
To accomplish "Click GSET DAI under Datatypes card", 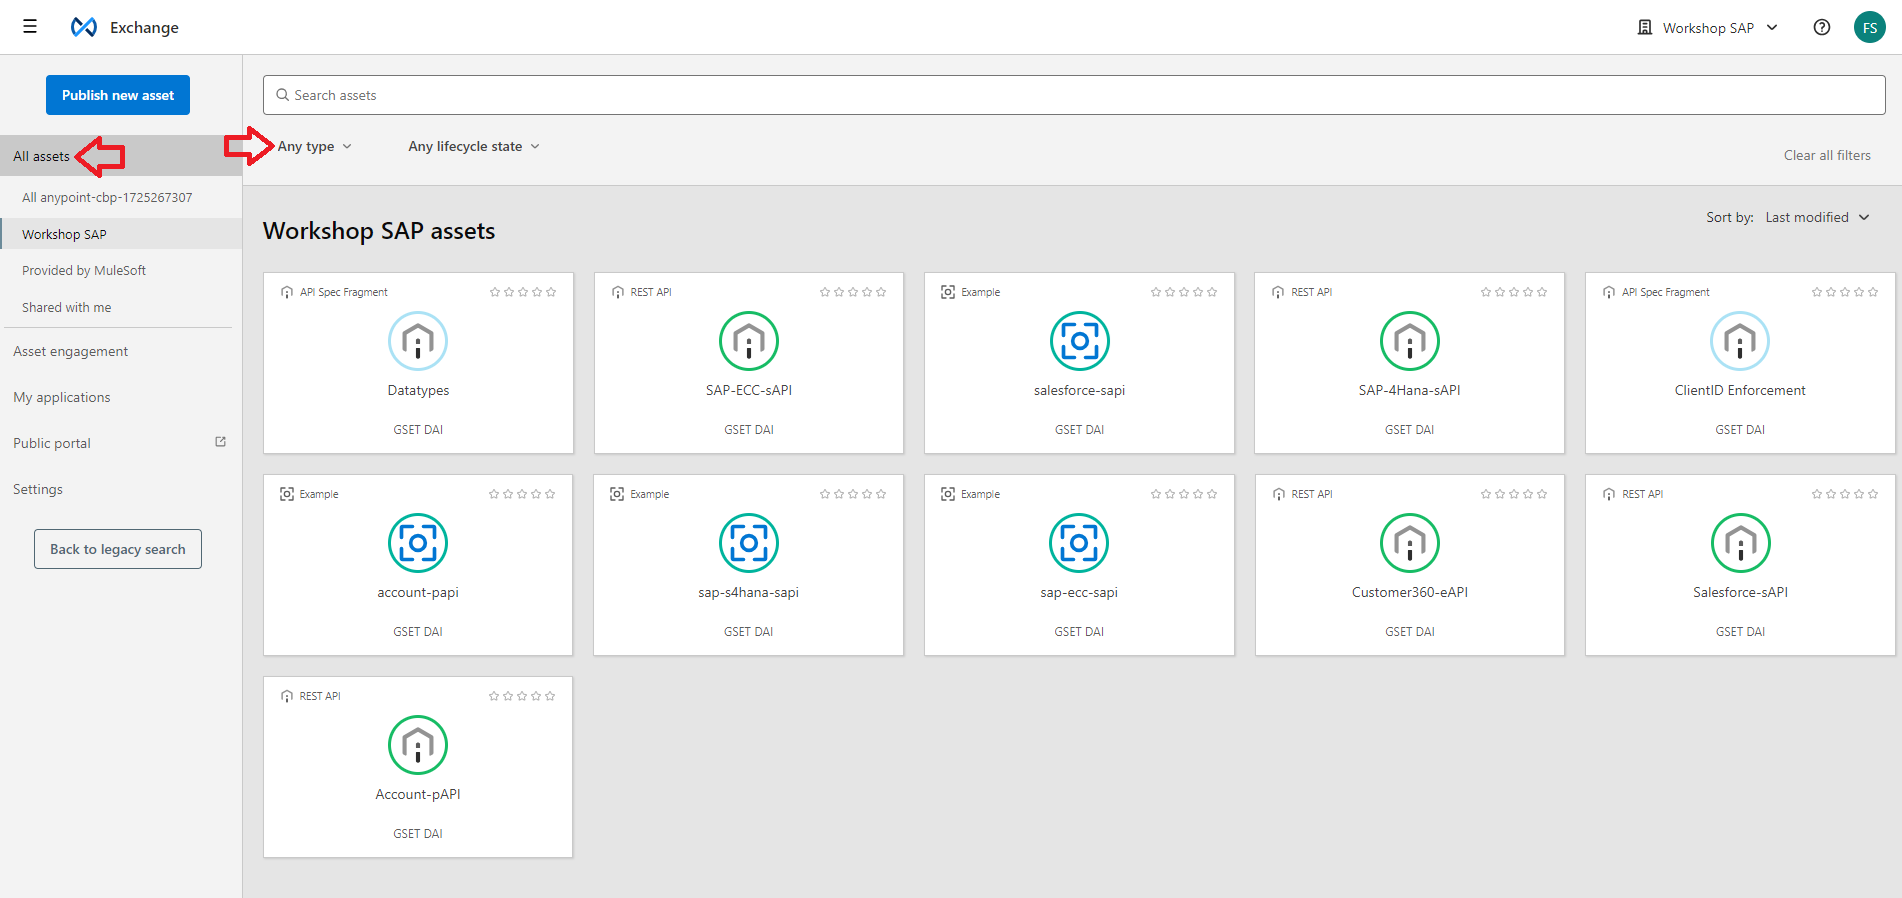I will [x=418, y=430].
